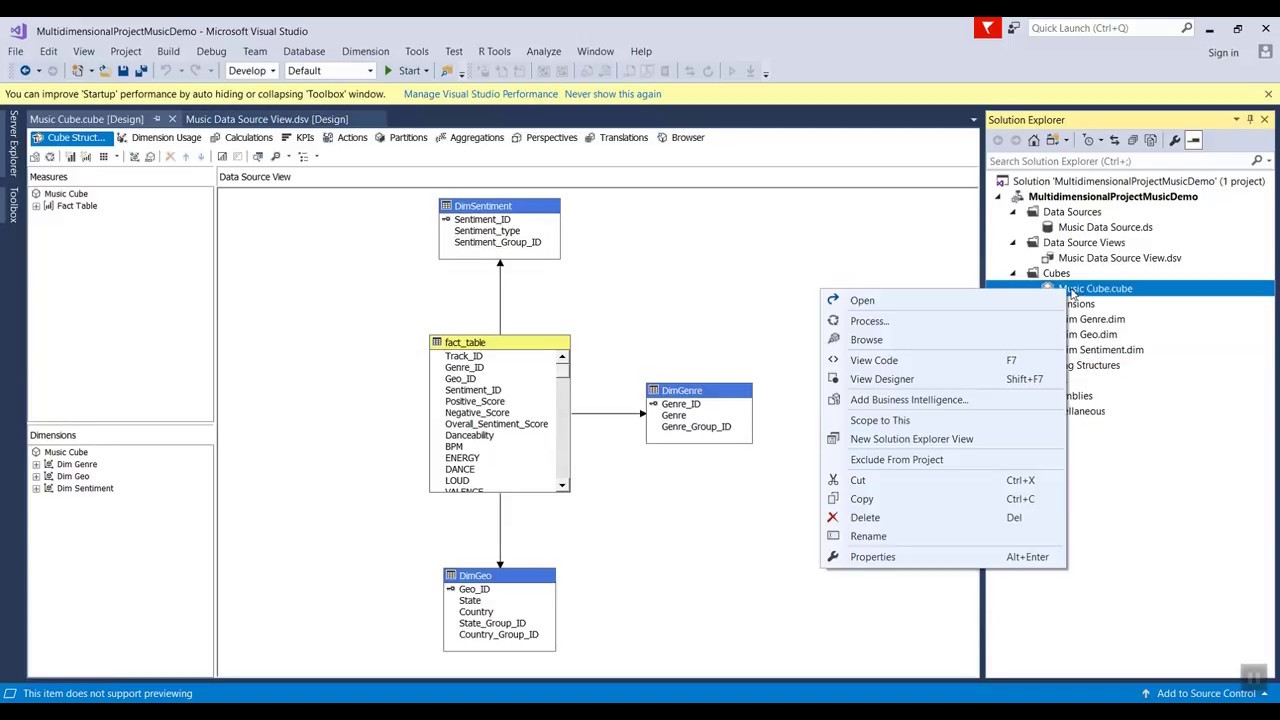Click Sync with Active Document icon
The width and height of the screenshot is (1280, 720).
coord(1115,140)
